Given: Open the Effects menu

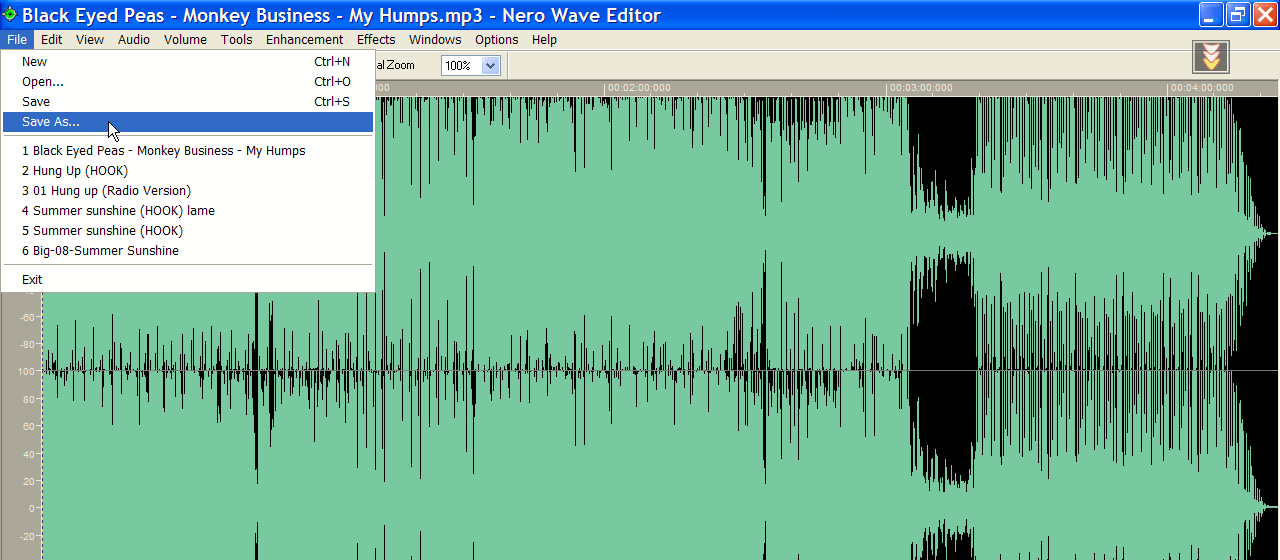Looking at the screenshot, I should (x=376, y=40).
